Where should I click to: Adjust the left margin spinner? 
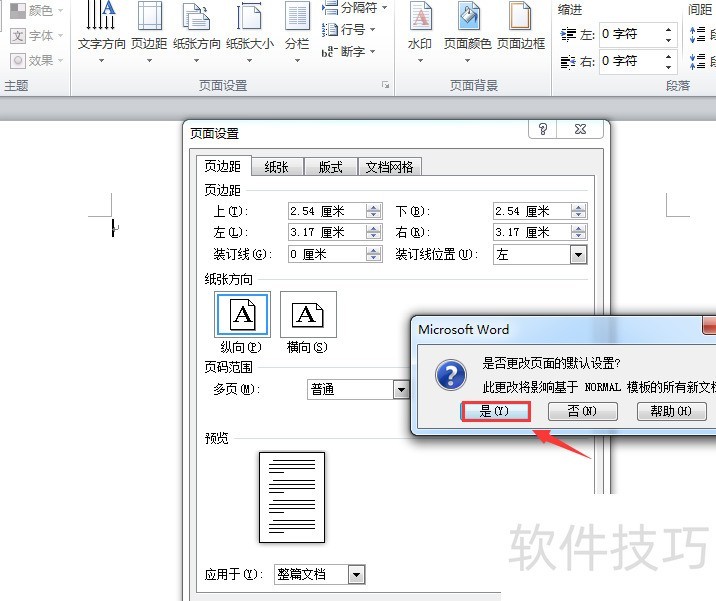(x=374, y=232)
